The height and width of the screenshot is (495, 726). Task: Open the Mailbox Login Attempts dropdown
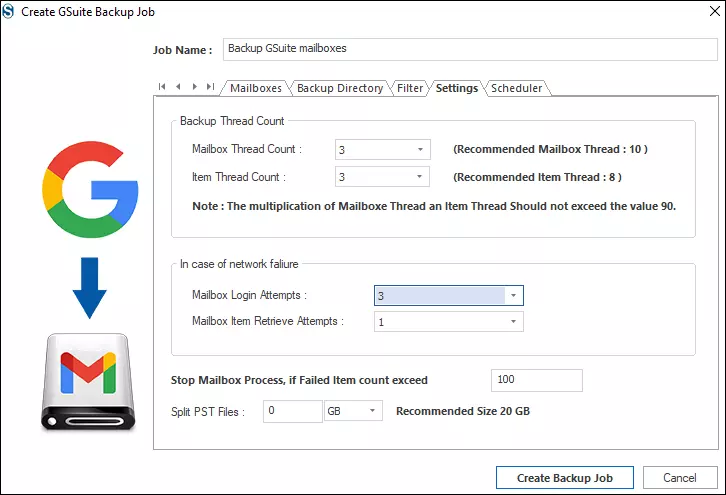pos(513,295)
